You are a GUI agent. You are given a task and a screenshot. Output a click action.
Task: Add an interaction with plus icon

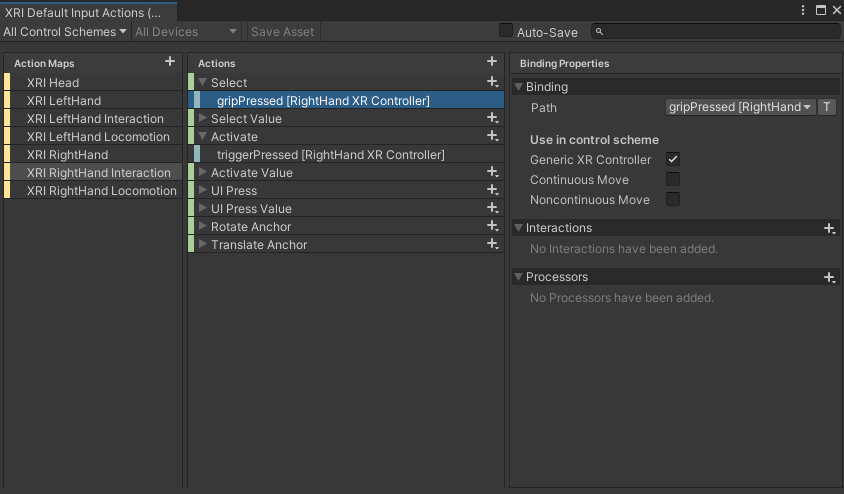pos(829,228)
